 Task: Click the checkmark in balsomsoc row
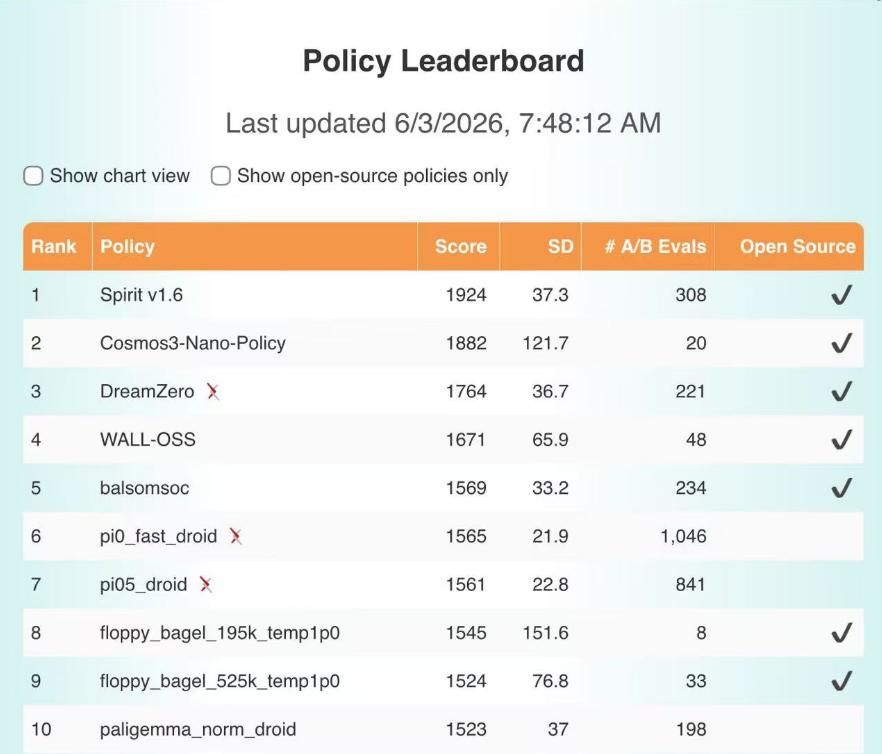pos(842,488)
